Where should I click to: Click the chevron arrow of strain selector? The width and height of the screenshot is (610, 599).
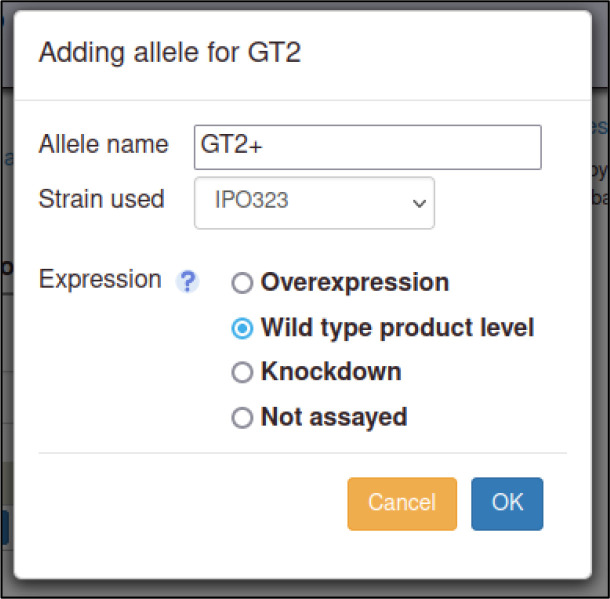(x=419, y=203)
